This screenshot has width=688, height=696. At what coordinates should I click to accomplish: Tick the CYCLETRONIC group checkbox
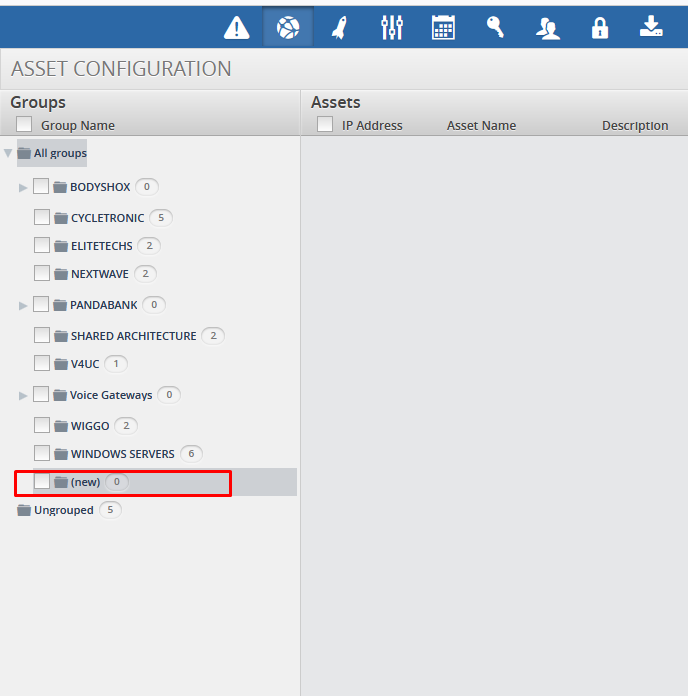tap(42, 217)
